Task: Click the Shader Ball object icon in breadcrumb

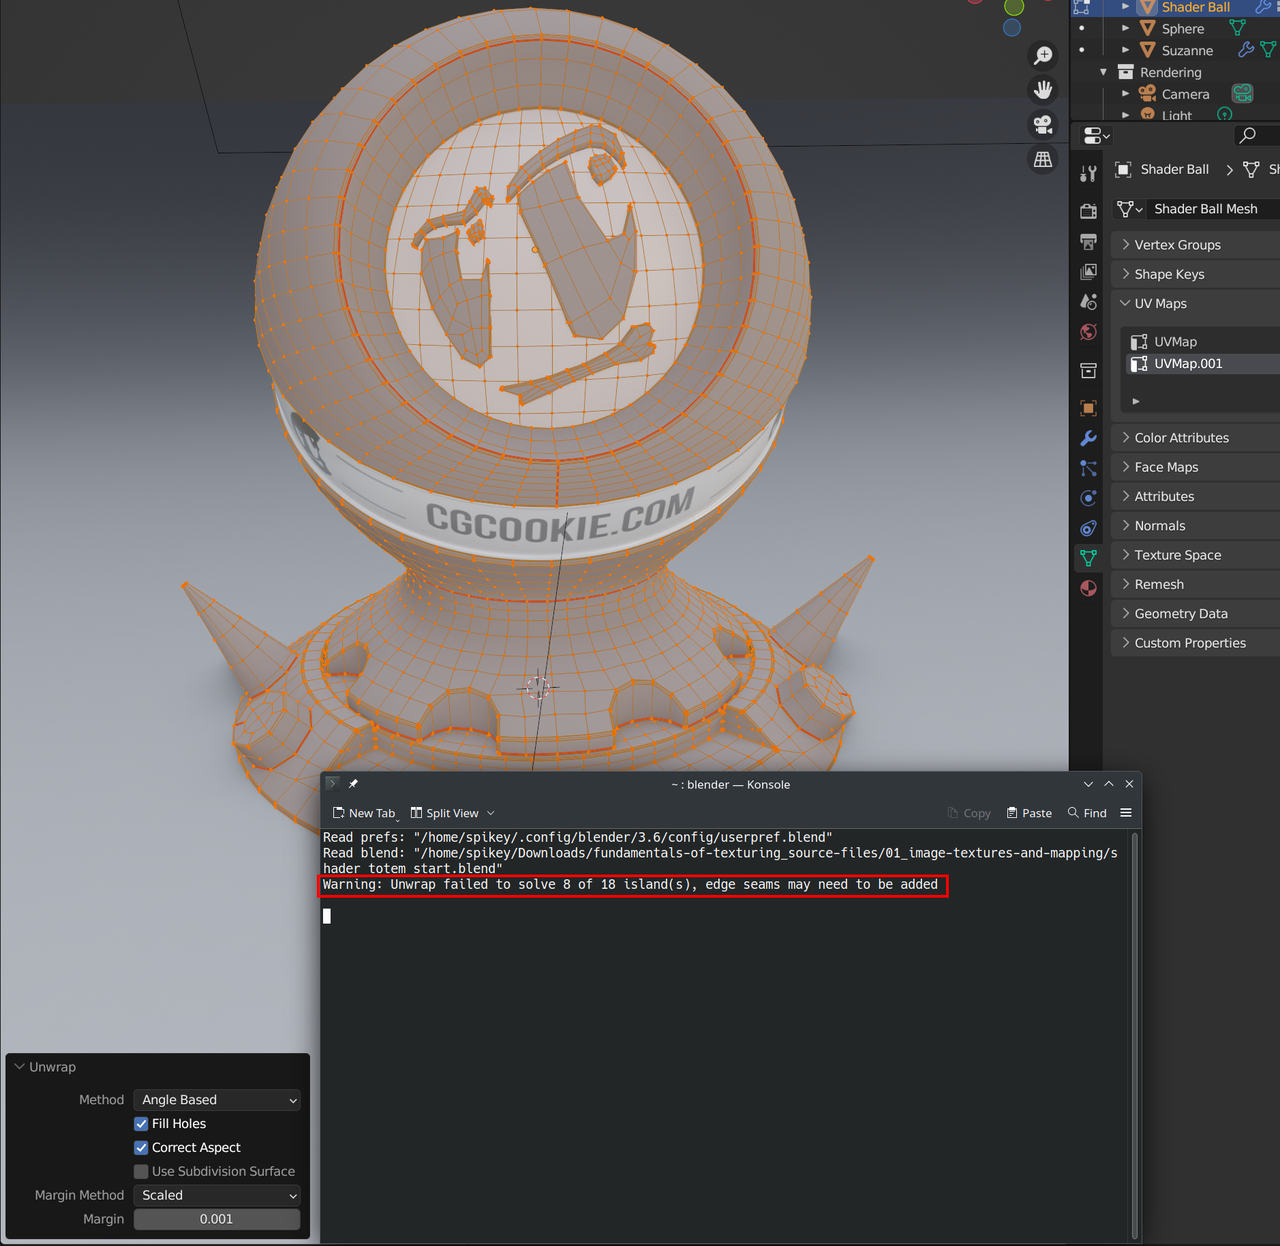Action: (x=1124, y=170)
